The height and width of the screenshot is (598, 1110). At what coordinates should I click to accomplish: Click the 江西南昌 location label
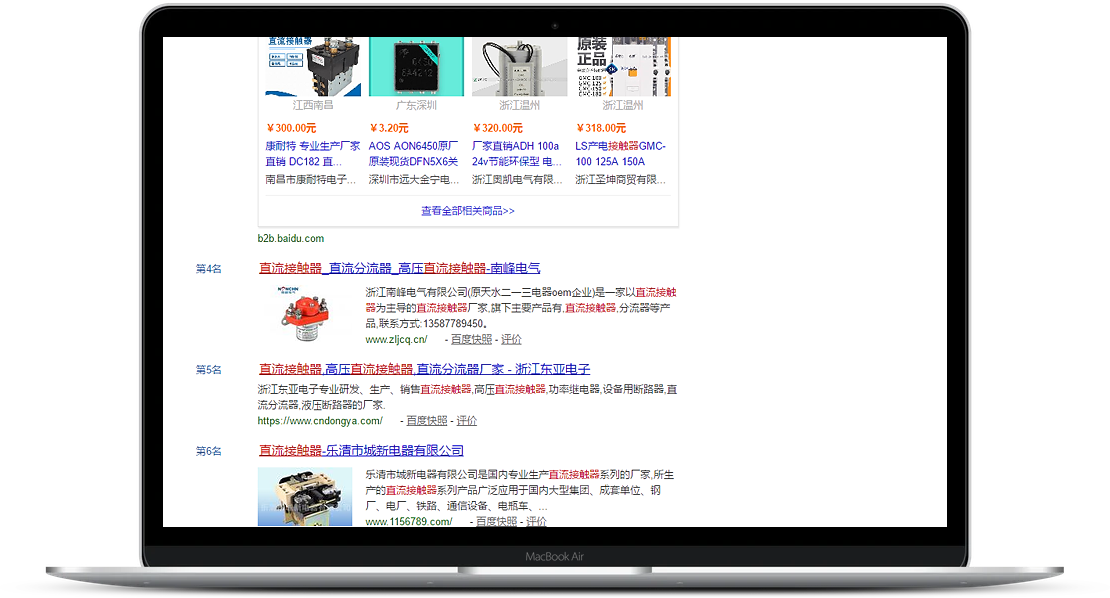[x=313, y=105]
